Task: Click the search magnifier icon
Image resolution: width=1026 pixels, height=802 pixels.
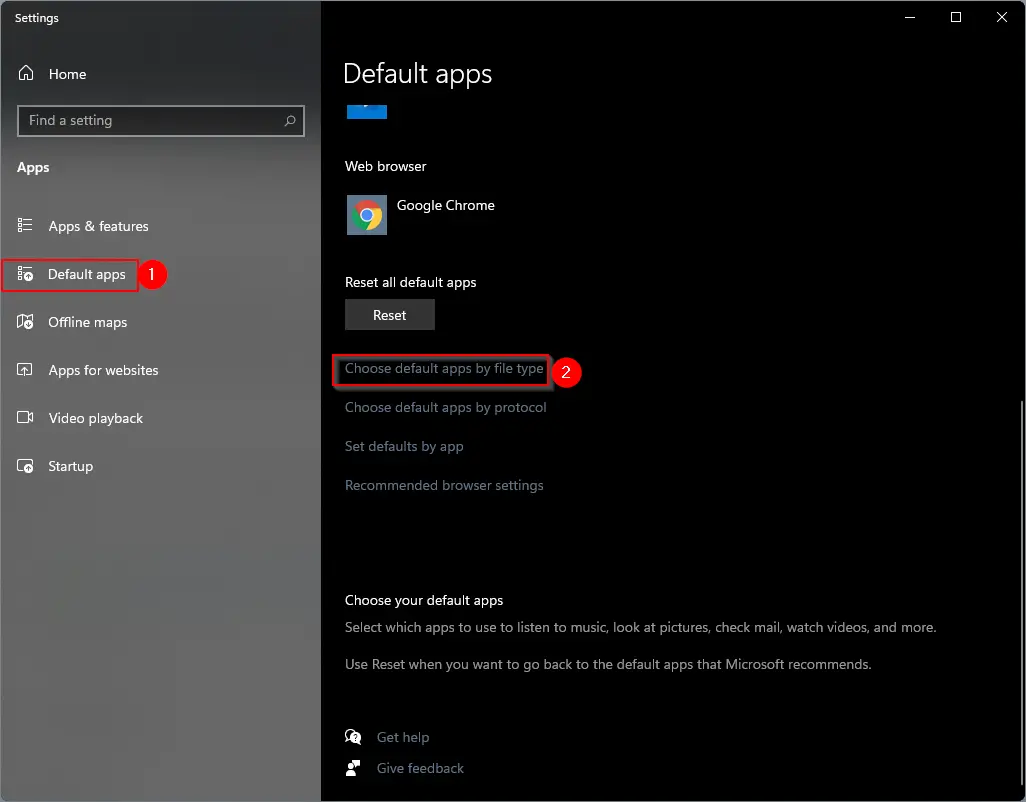Action: 290,120
